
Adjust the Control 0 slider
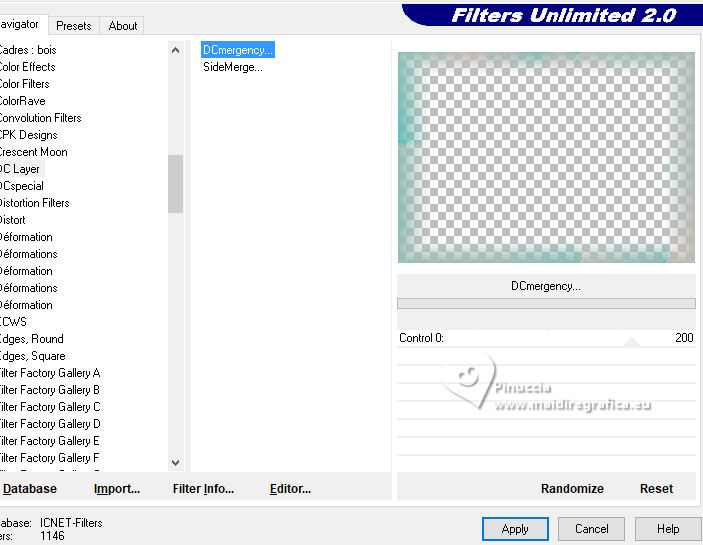631,342
